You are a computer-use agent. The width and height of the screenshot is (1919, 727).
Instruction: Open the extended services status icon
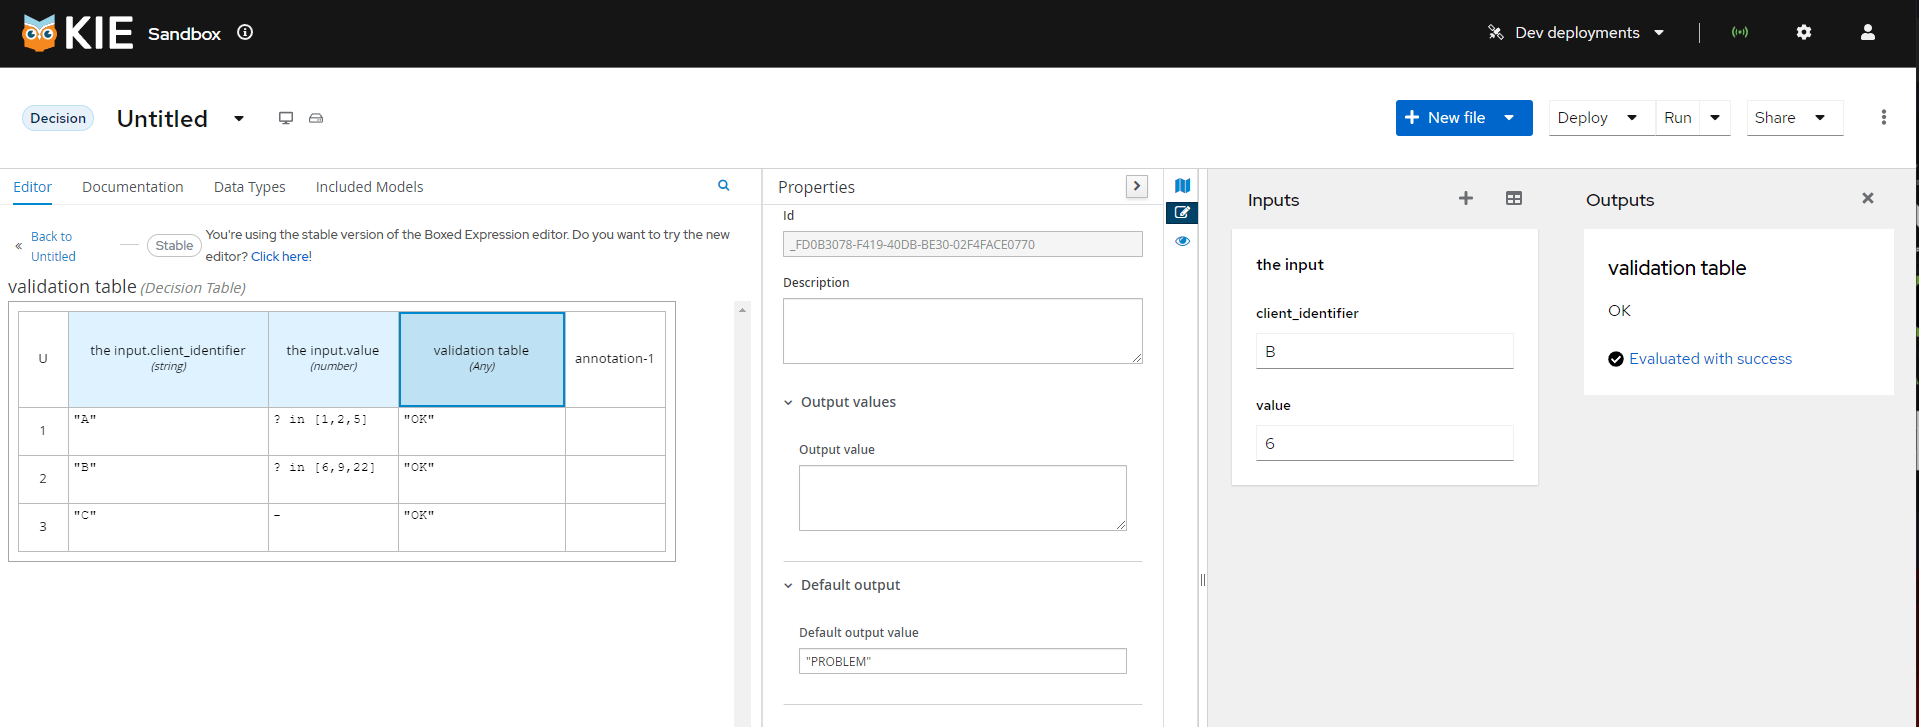pos(1740,32)
